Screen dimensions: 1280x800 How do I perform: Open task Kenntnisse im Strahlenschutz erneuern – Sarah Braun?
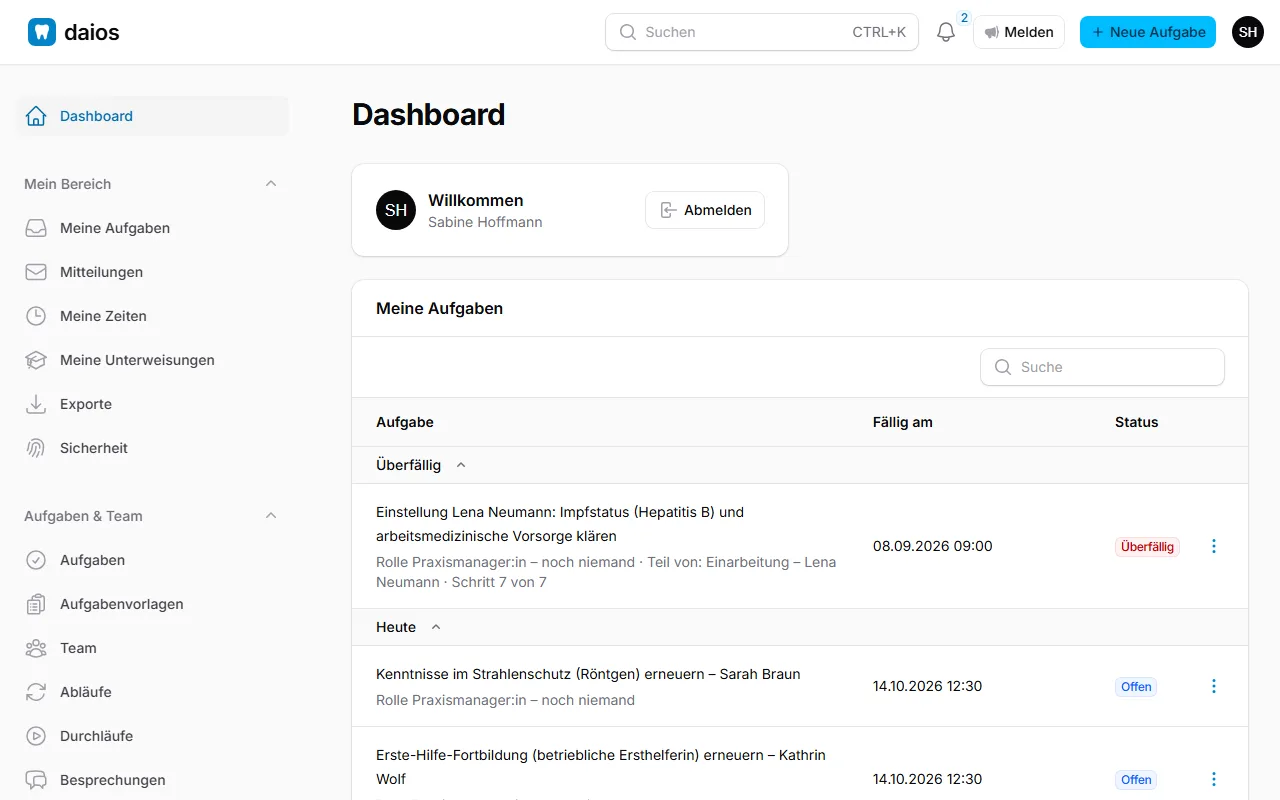[x=588, y=674]
